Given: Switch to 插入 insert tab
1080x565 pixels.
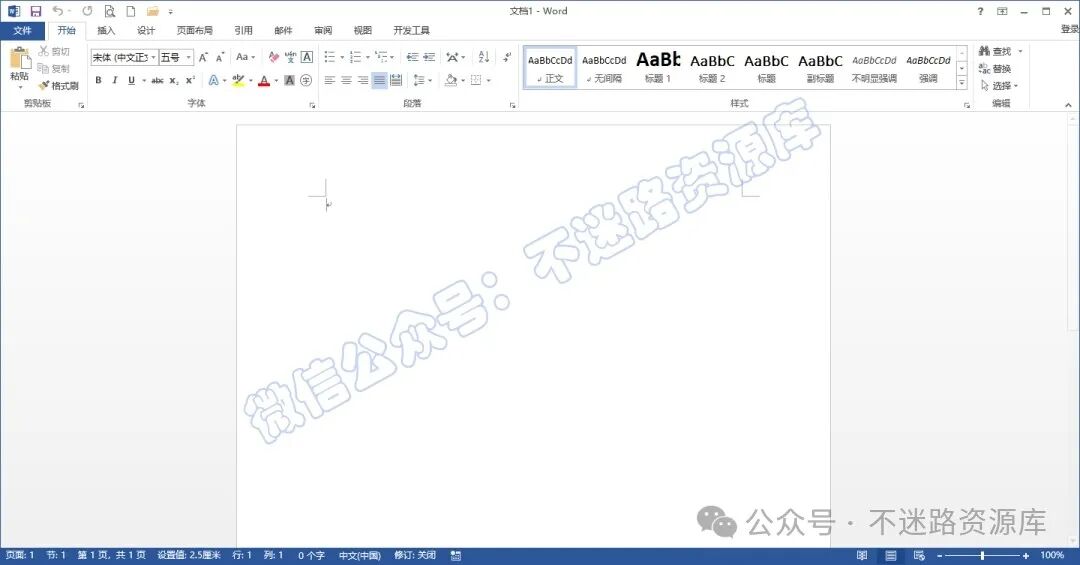Looking at the screenshot, I should click(105, 30).
